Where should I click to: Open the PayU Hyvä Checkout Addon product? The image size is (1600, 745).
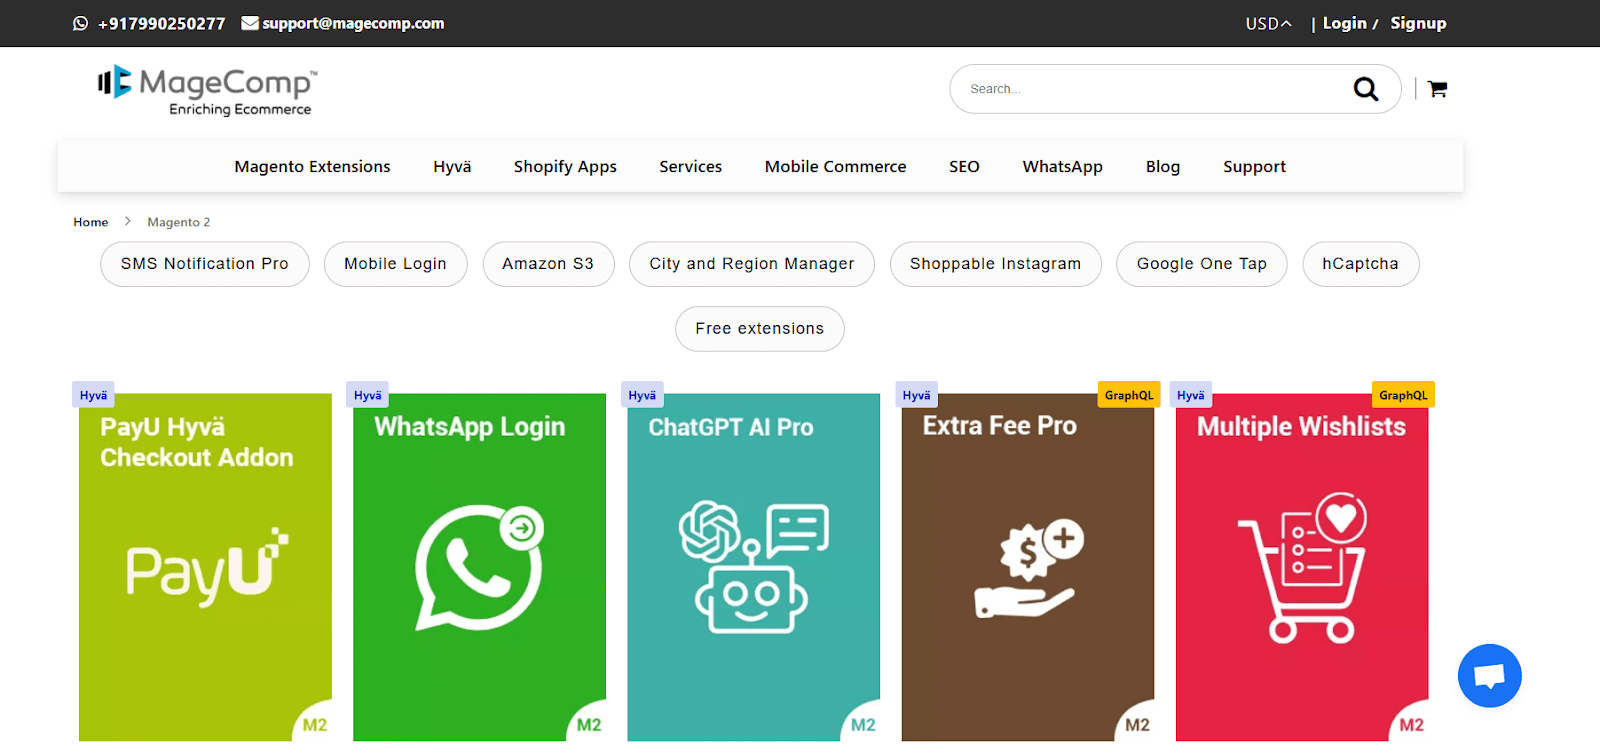[205, 567]
